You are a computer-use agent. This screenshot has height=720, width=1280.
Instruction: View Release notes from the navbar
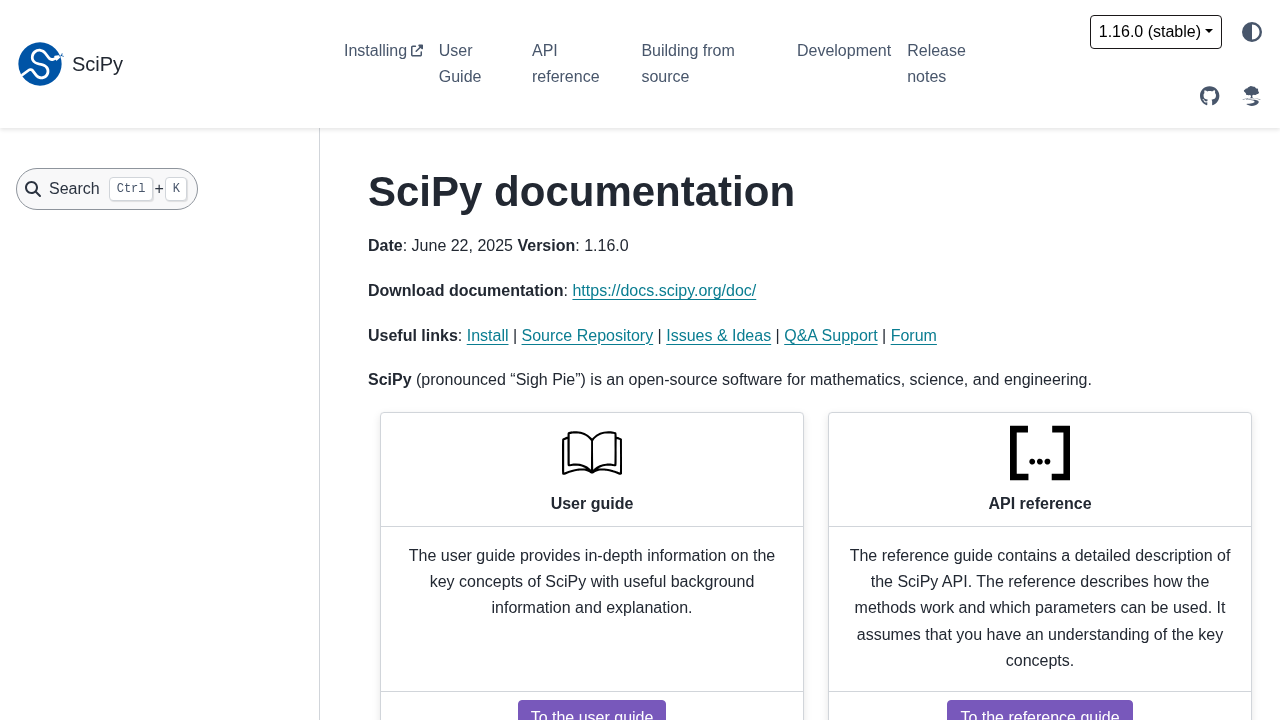[936, 64]
